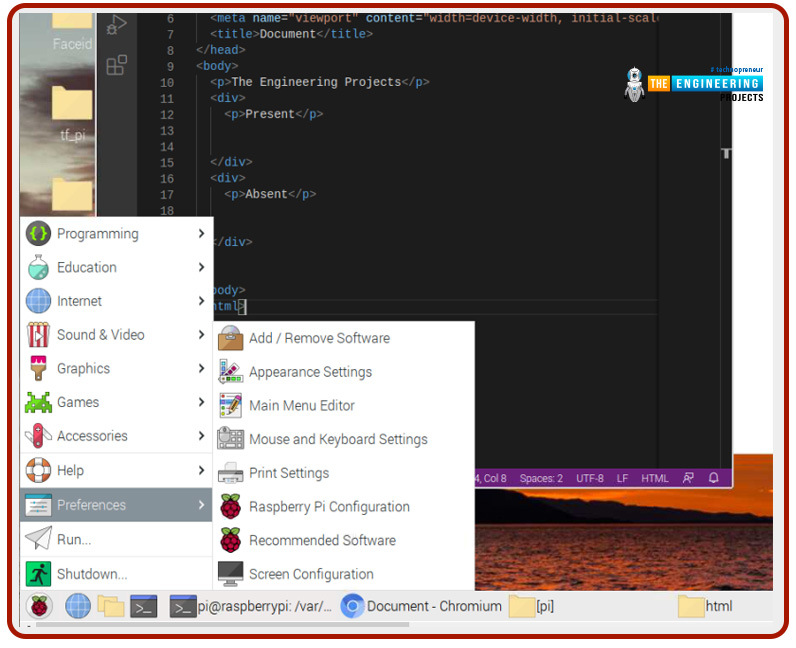Viewport: 796px width, 648px height.
Task: Switch to the html folder window
Action: (x=705, y=606)
